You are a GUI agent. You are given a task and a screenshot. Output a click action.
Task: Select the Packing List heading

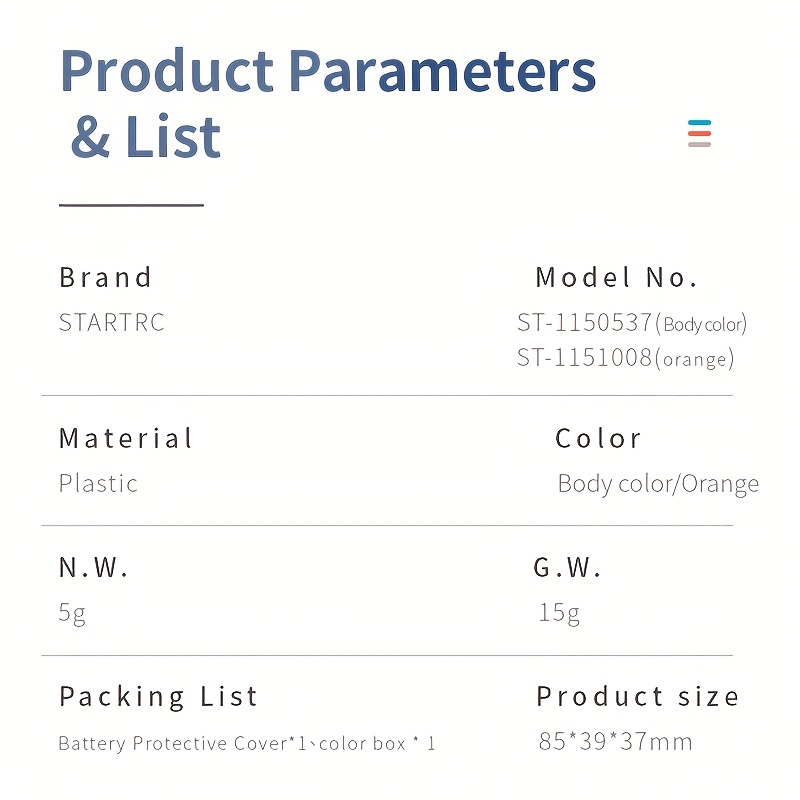coord(159,697)
